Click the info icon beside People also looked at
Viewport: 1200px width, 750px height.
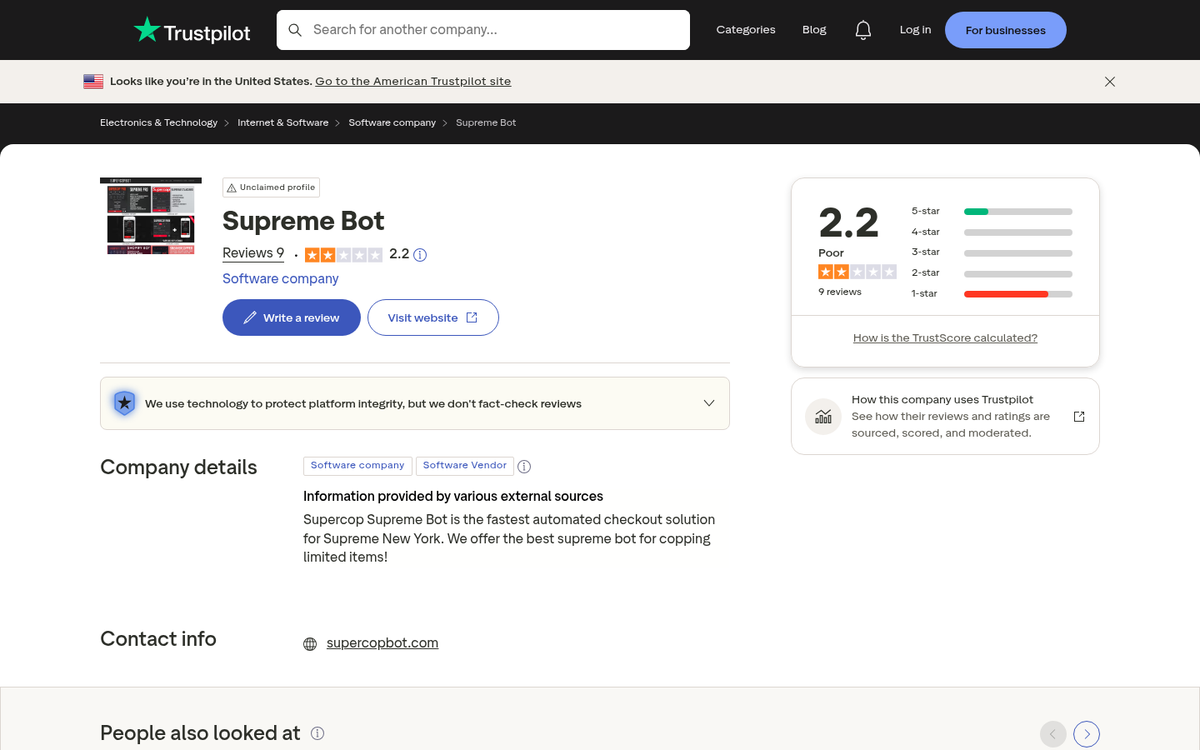[x=317, y=733]
